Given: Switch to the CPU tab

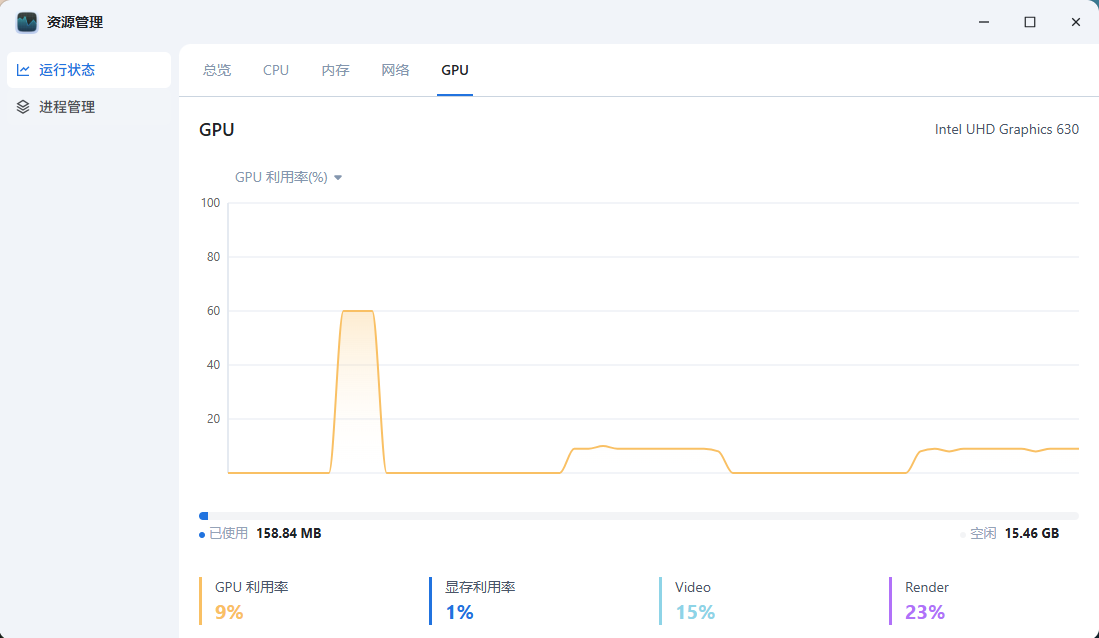Looking at the screenshot, I should pyautogui.click(x=276, y=70).
